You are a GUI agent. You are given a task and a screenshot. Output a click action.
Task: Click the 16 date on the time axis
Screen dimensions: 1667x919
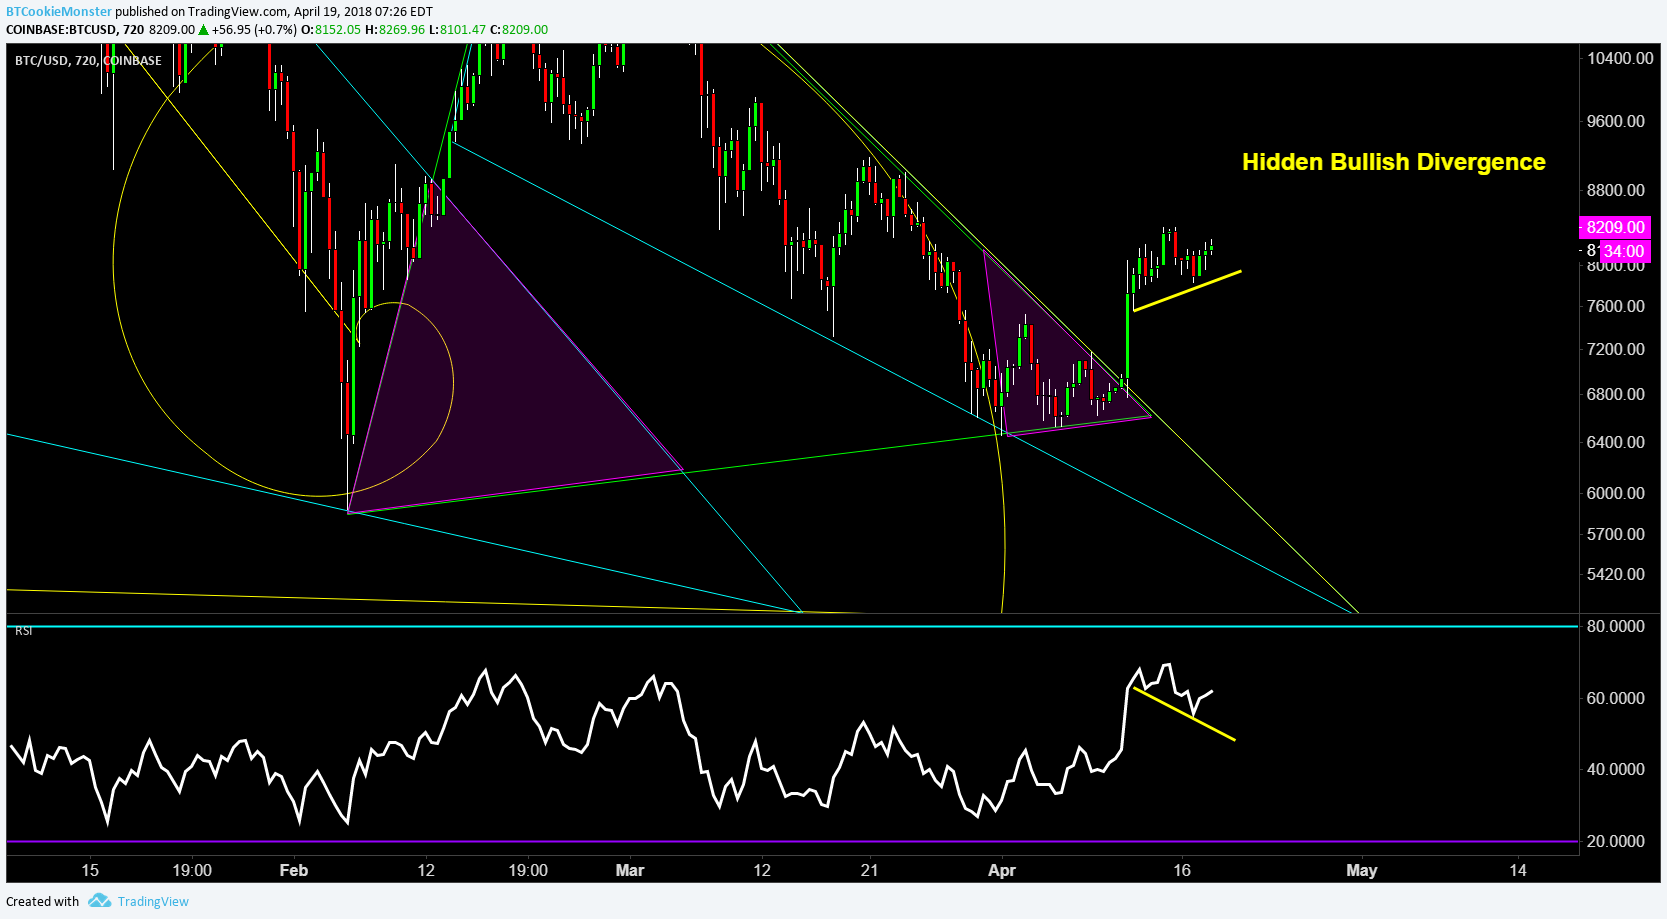tap(1182, 870)
